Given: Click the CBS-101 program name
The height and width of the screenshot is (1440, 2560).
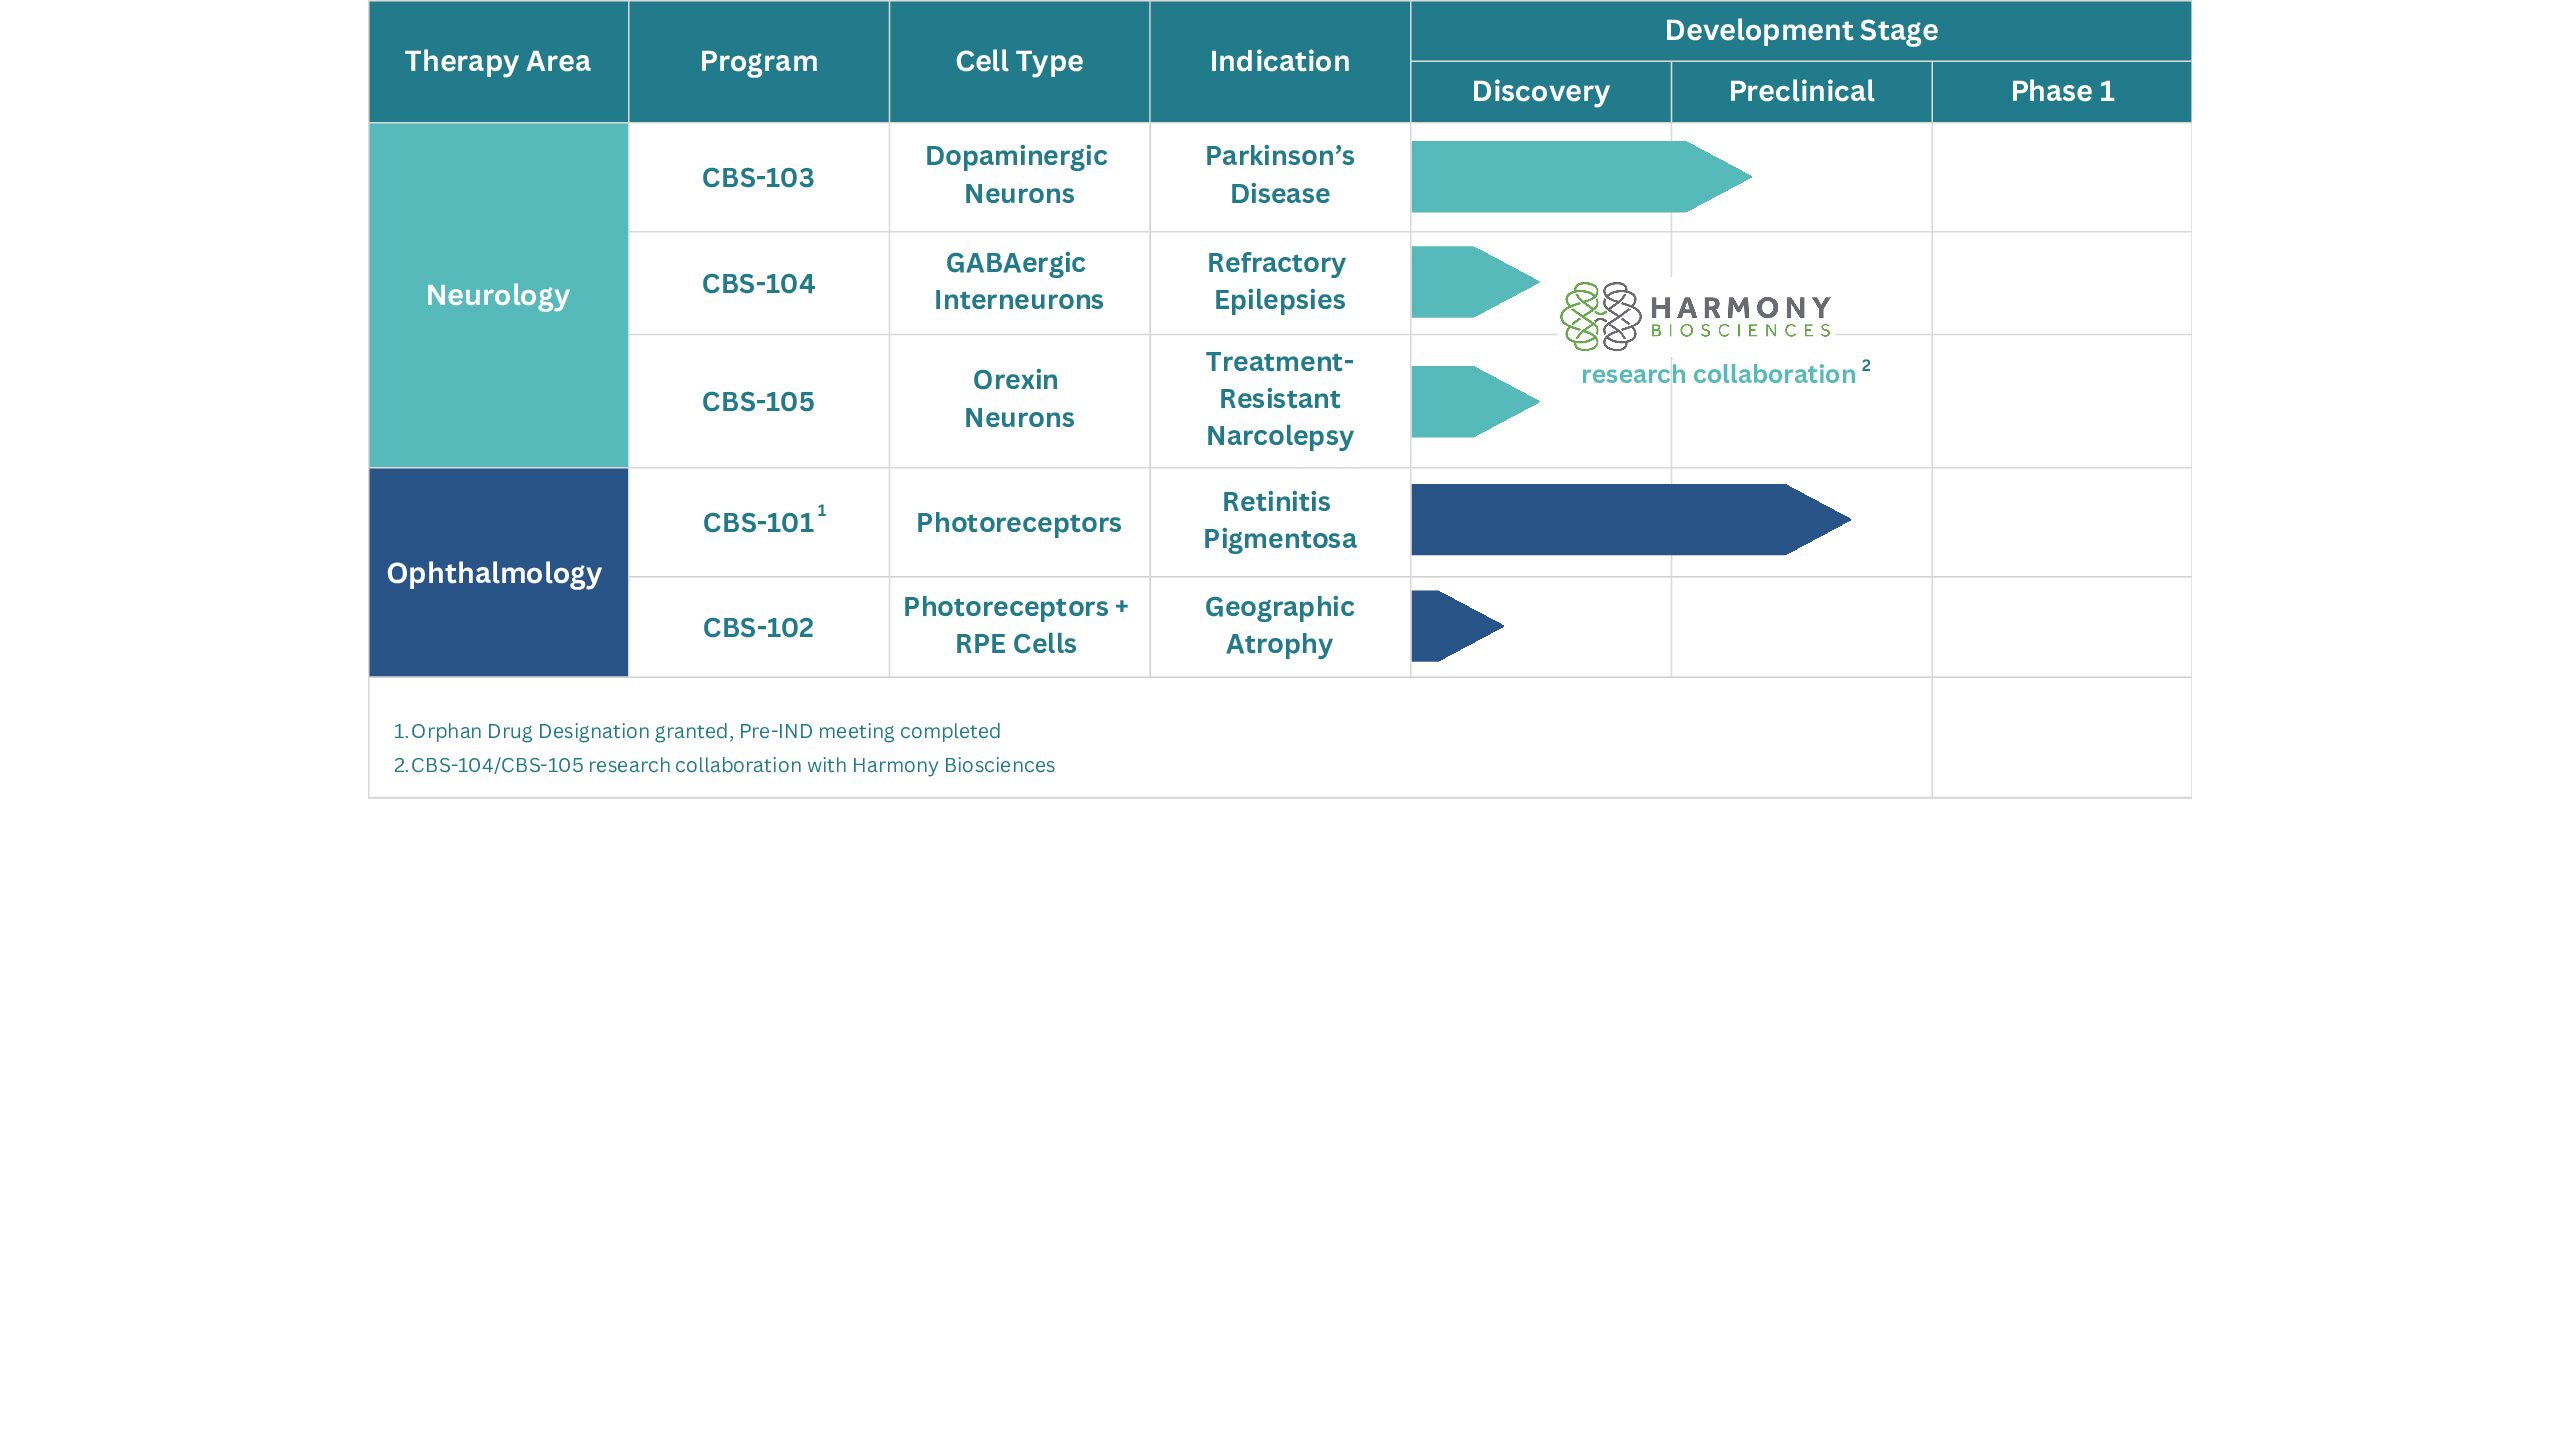Looking at the screenshot, I should [x=758, y=523].
